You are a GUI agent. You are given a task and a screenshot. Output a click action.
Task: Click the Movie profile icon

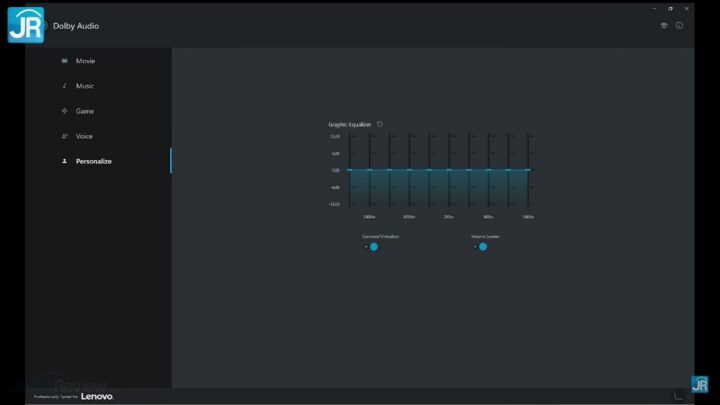pyautogui.click(x=65, y=61)
